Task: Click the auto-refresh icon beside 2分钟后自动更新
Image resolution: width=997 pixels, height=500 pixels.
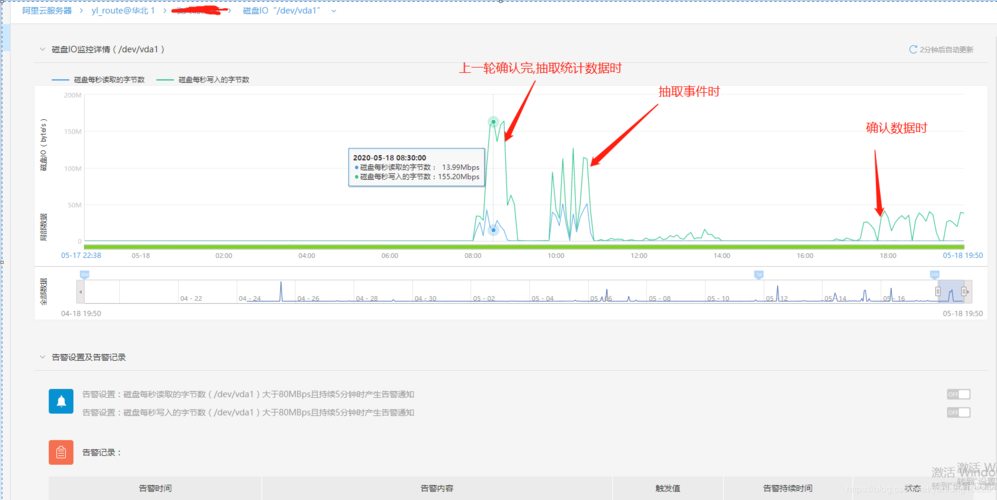Action: click(913, 49)
